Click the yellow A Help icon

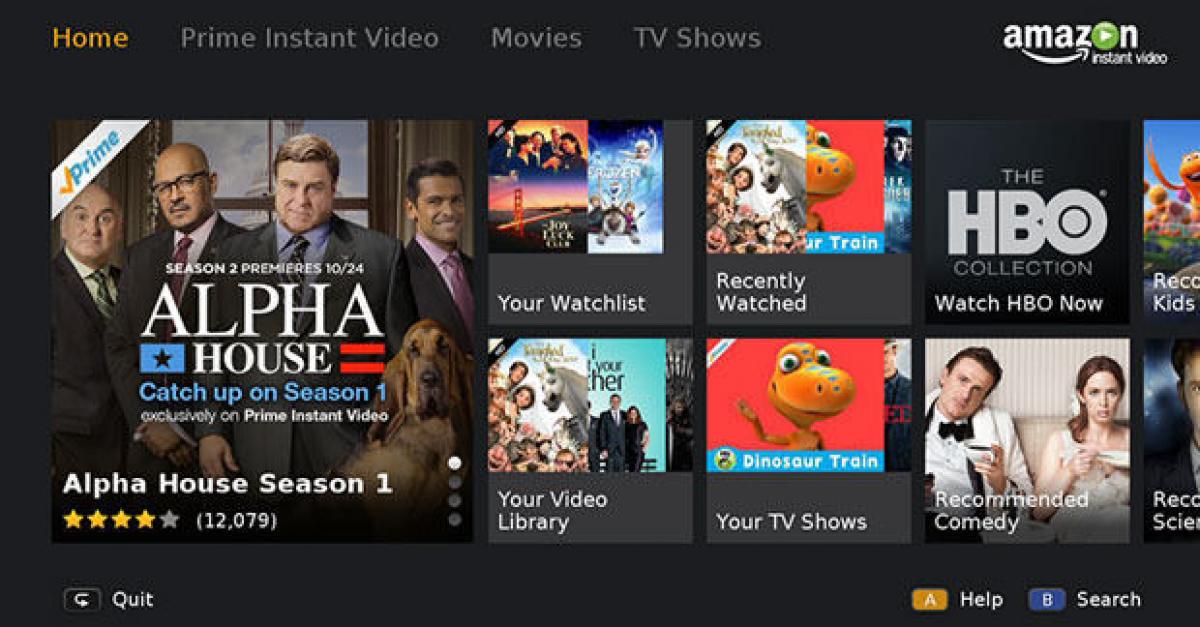(x=929, y=599)
